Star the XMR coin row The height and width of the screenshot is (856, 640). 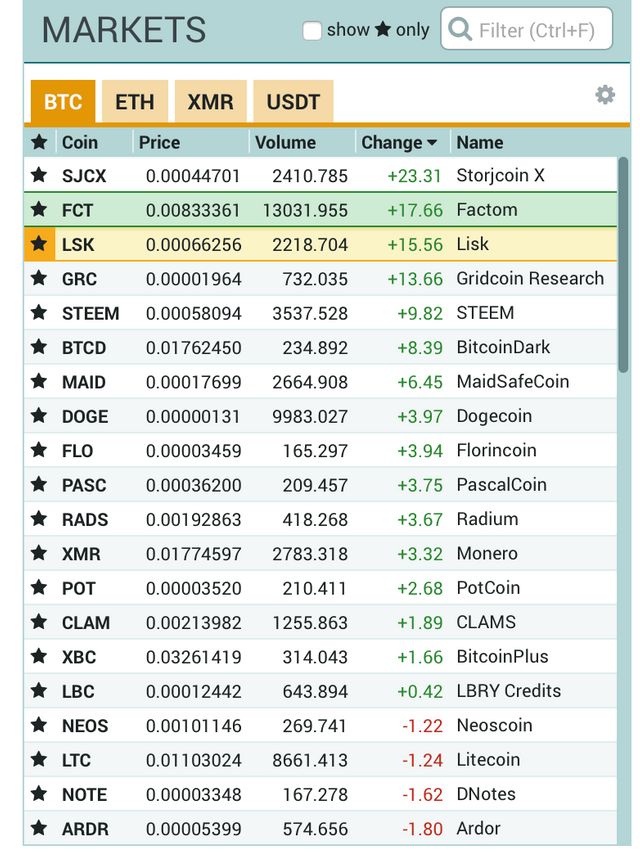(39, 554)
